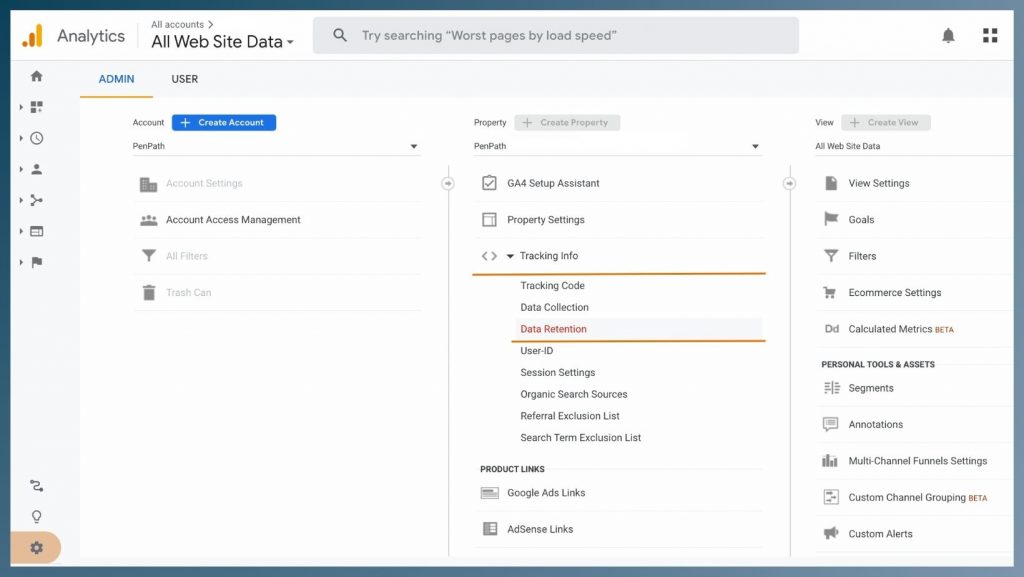
Task: Click the Analytics search input field
Action: pos(556,35)
